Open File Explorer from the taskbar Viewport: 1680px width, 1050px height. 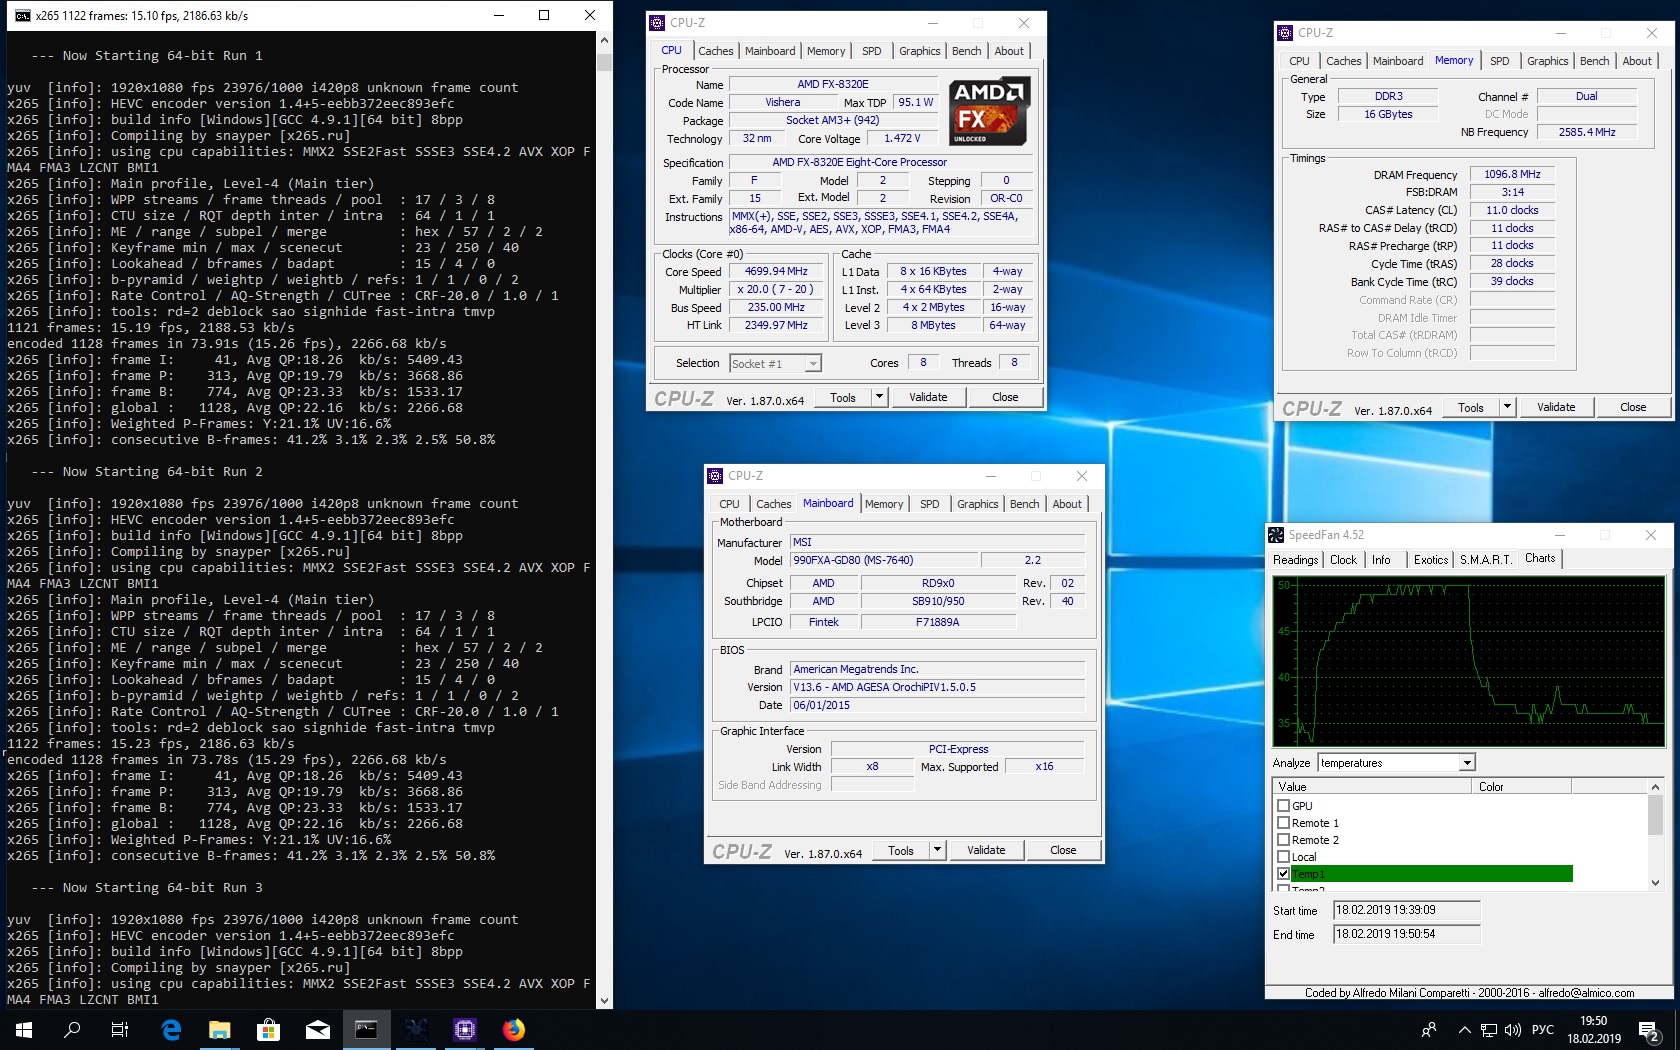pos(219,1029)
